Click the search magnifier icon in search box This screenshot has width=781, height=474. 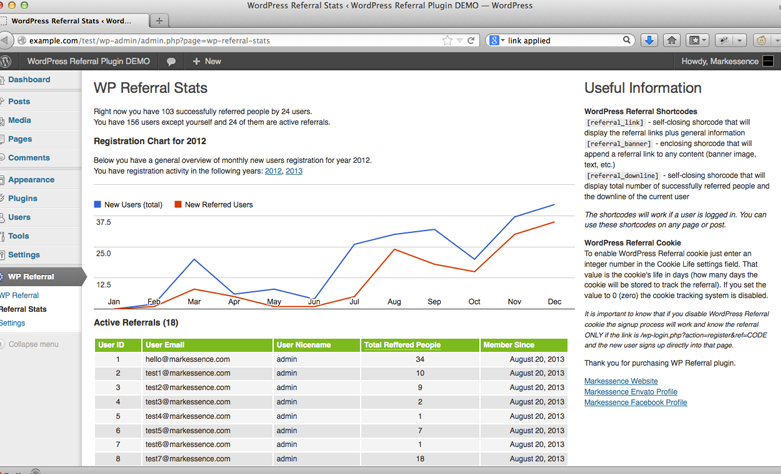click(x=627, y=41)
